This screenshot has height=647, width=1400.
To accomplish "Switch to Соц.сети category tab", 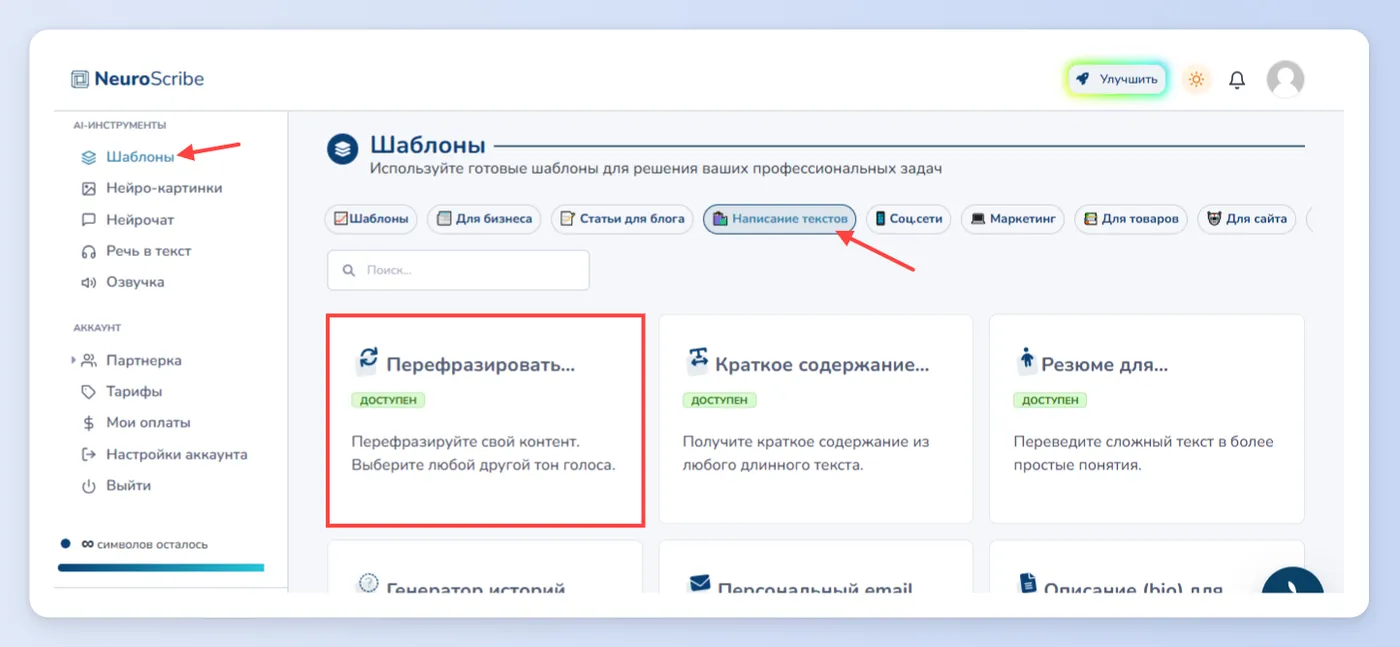I will pos(909,219).
